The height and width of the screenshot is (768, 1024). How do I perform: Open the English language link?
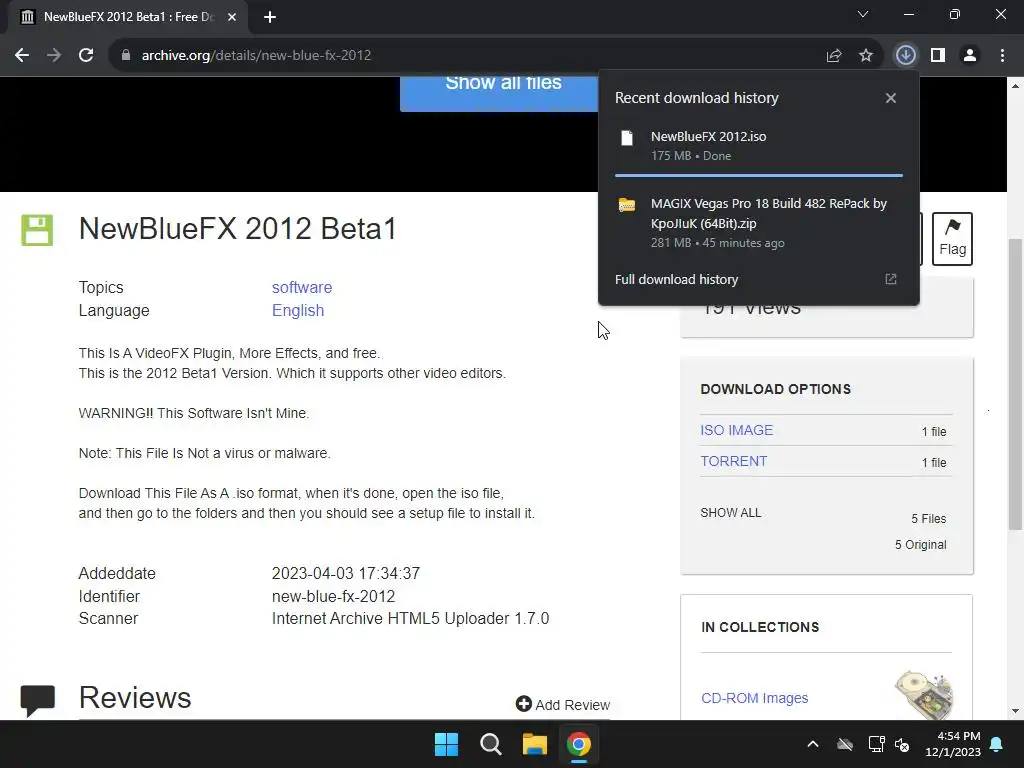click(x=298, y=310)
